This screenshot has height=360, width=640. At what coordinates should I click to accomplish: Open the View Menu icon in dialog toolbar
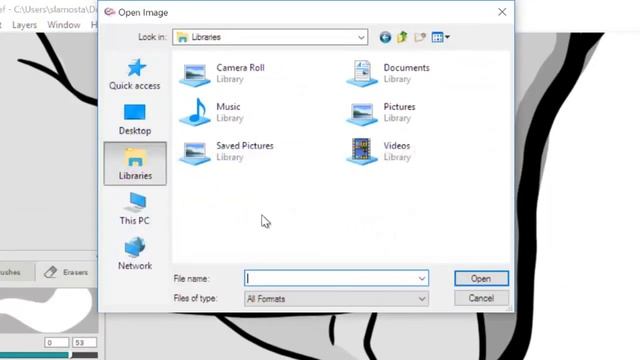[x=440, y=37]
